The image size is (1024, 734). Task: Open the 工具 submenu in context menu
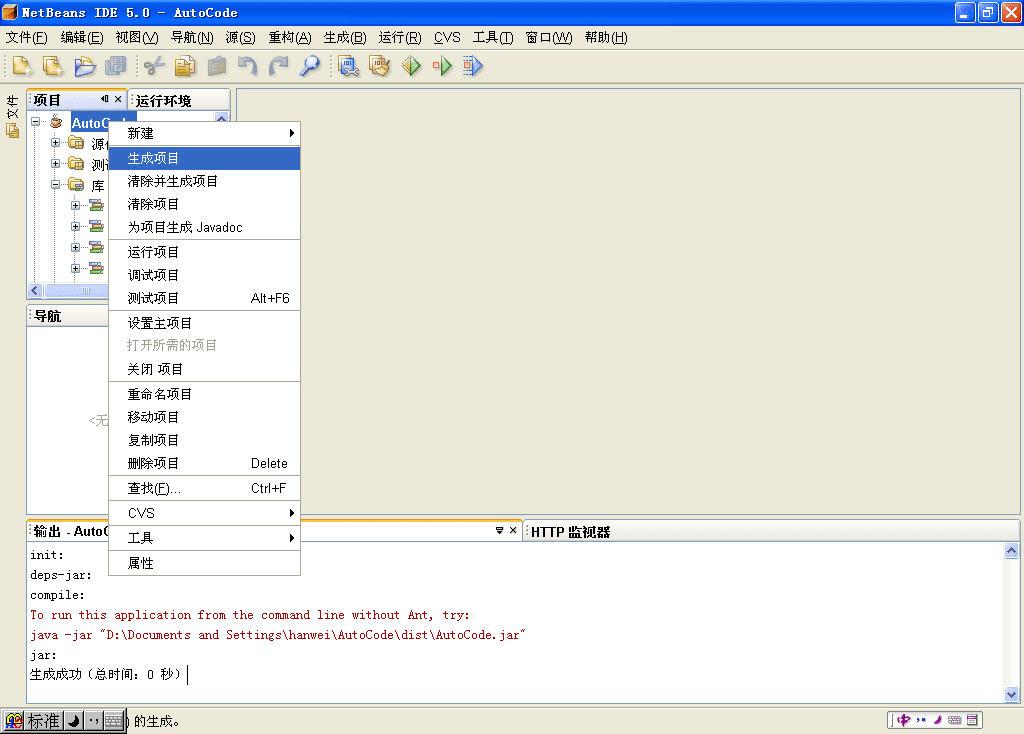204,538
